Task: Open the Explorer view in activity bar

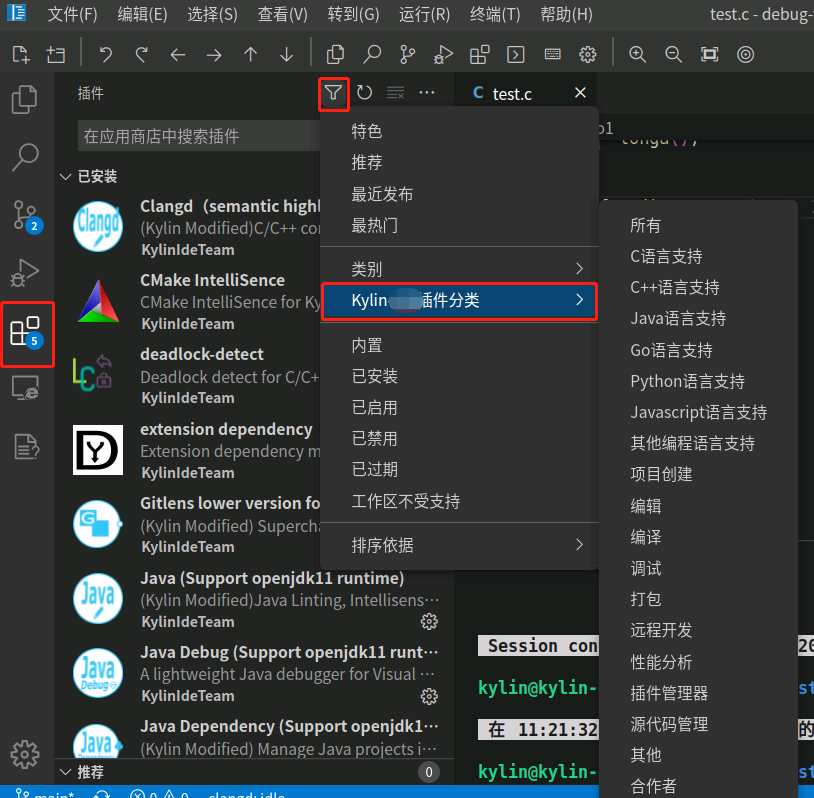Action: pos(25,99)
